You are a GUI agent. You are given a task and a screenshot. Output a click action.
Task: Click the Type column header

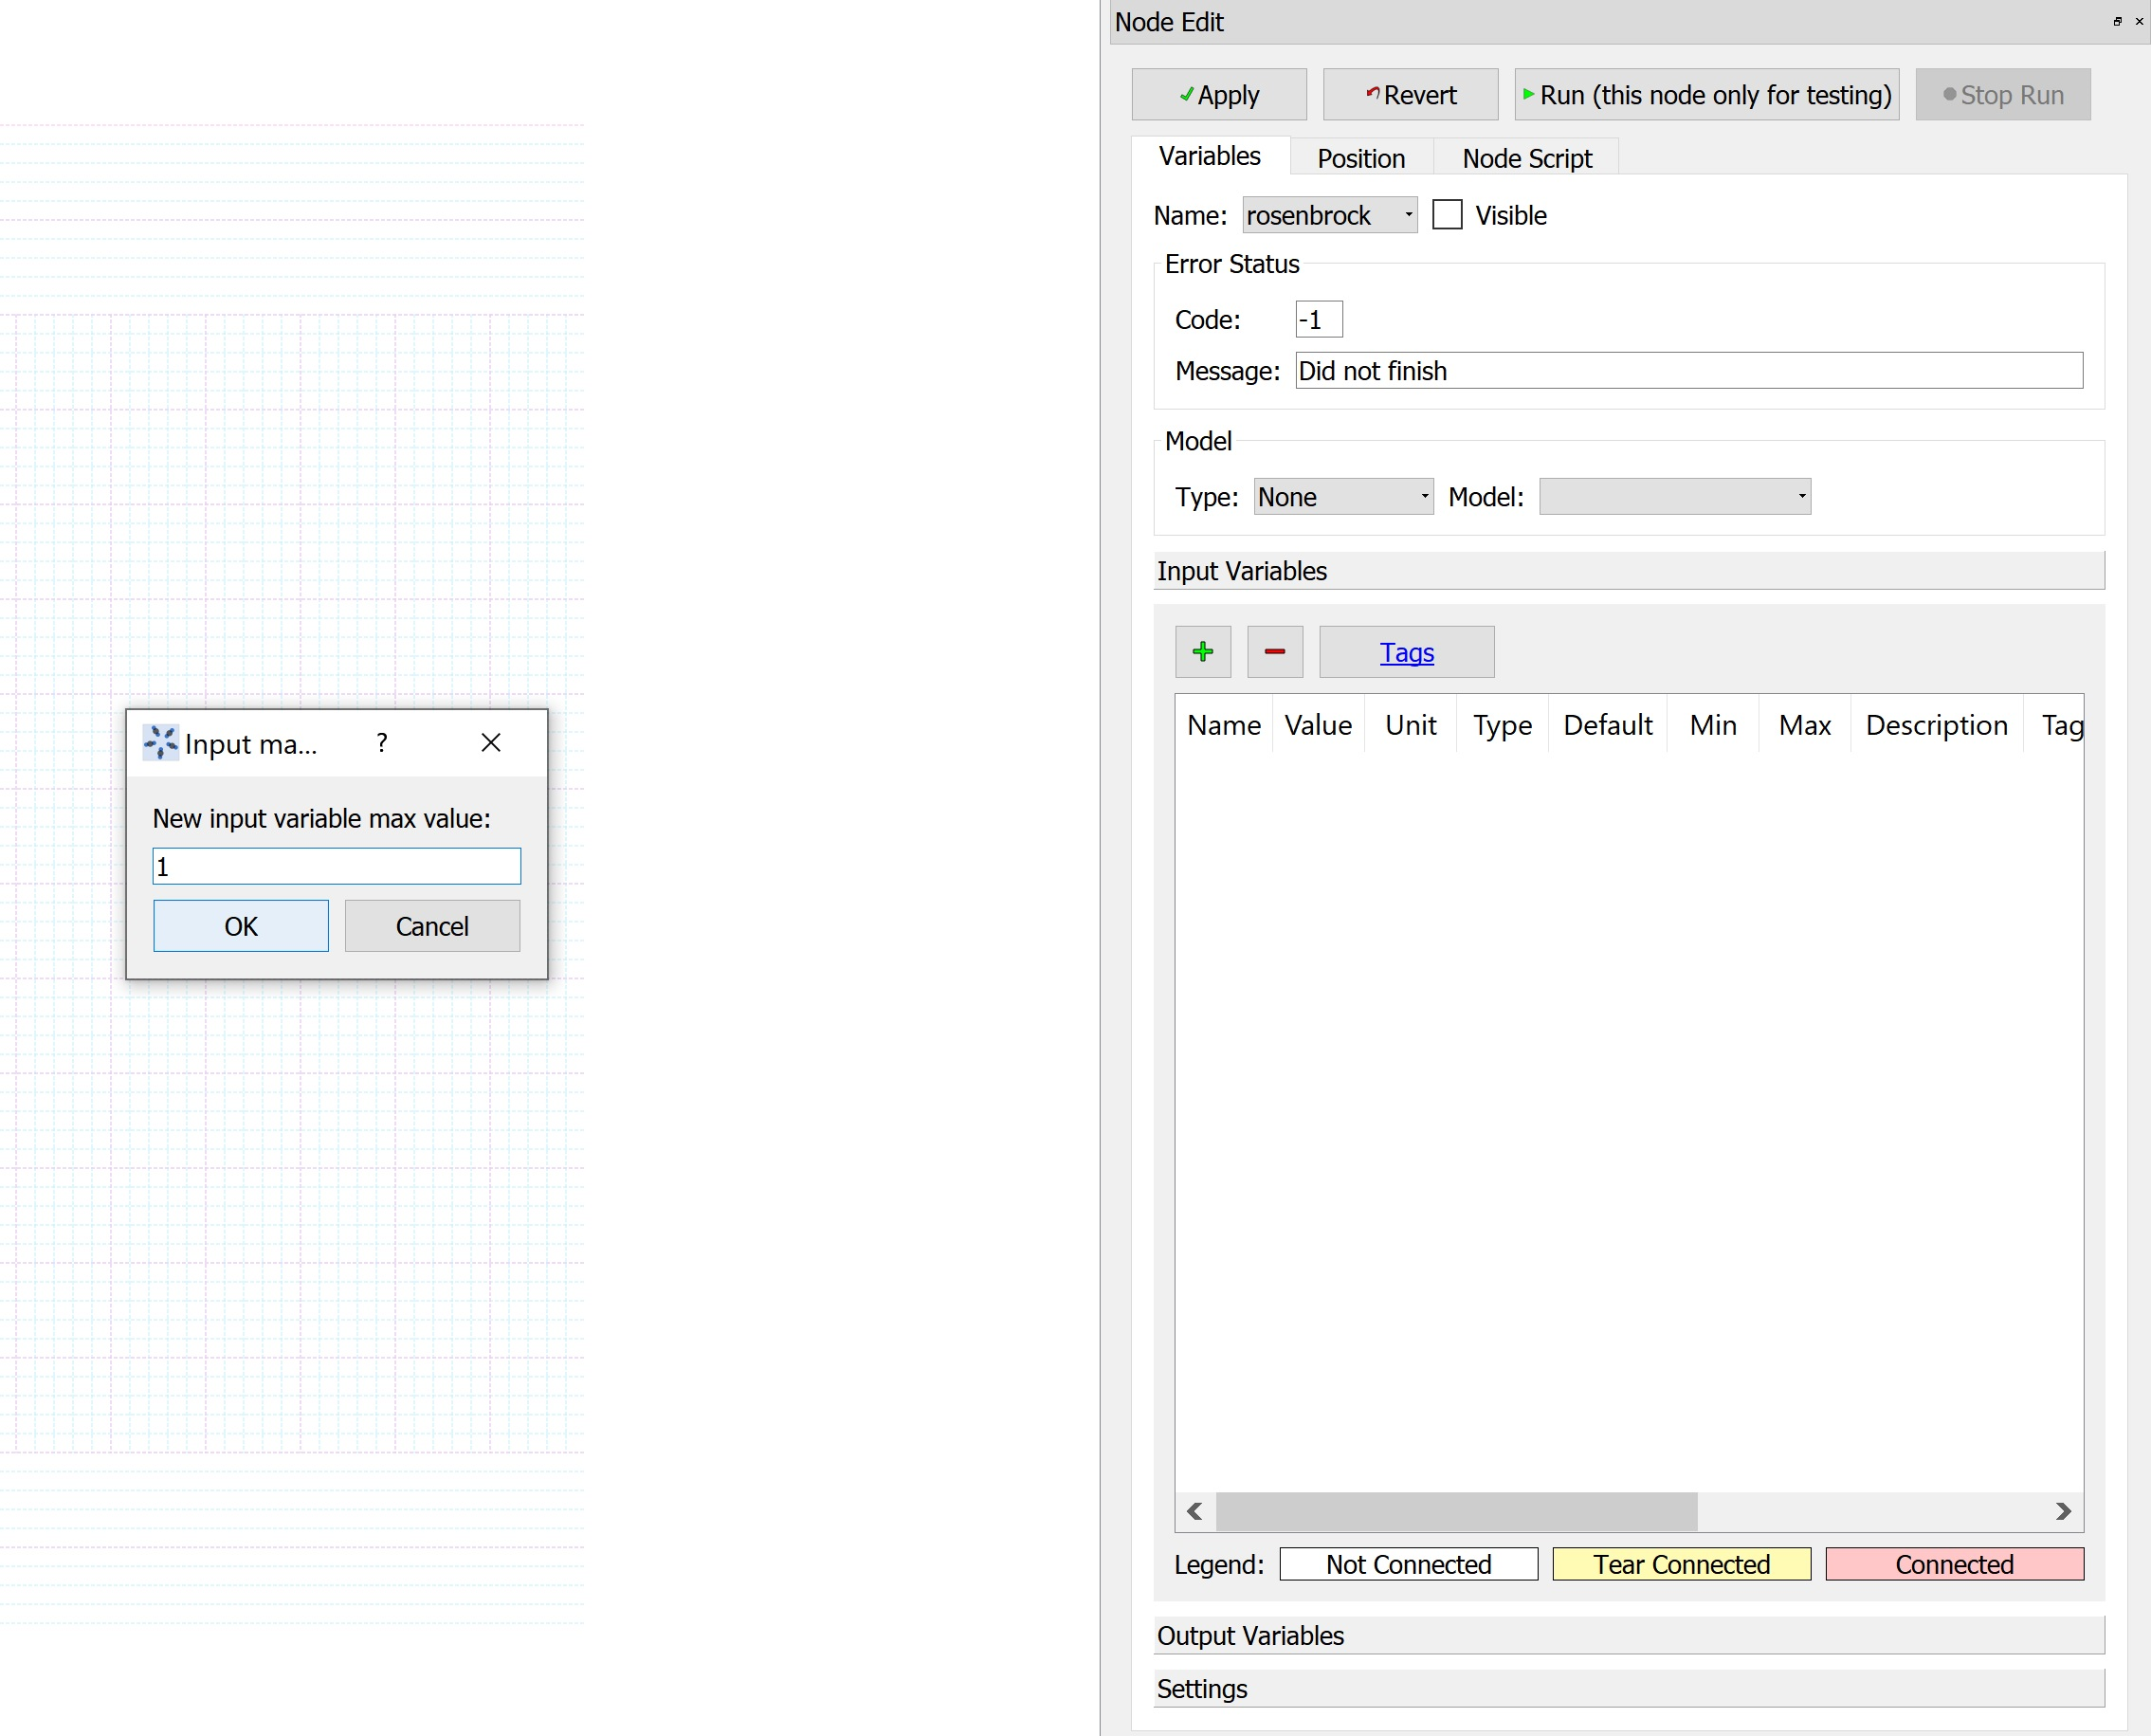[x=1502, y=725]
